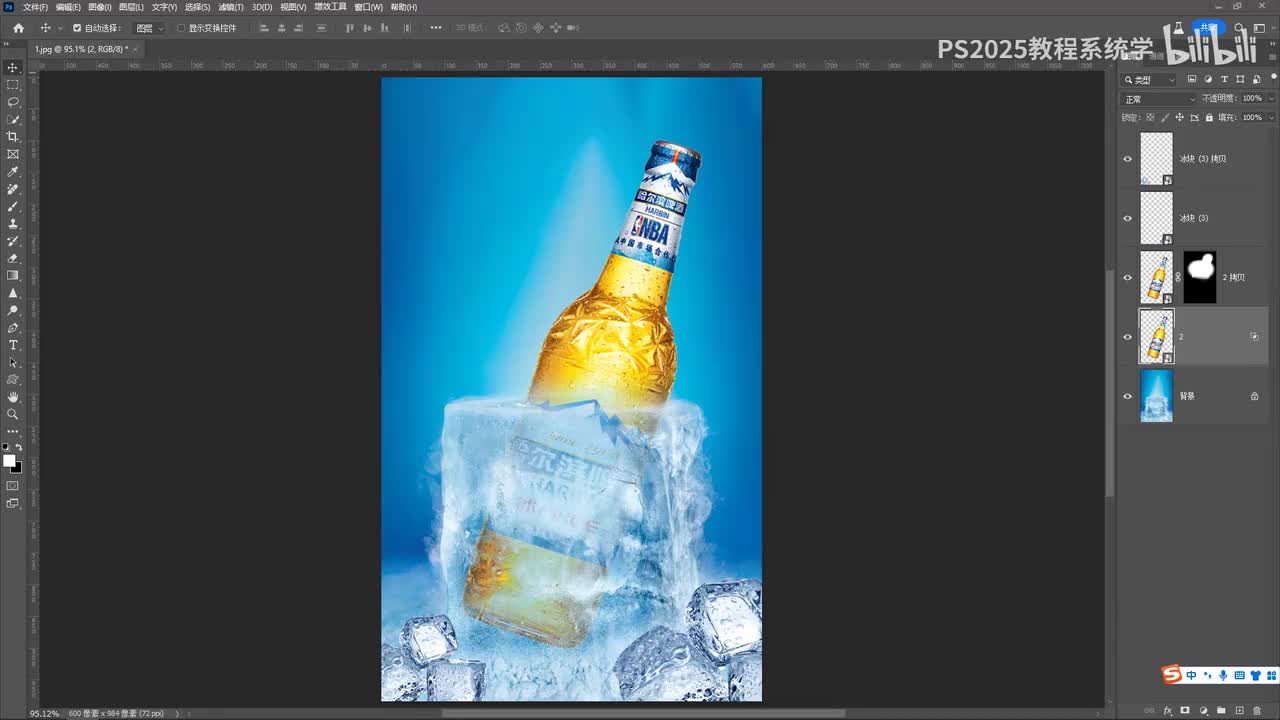Select the Crop tool
The height and width of the screenshot is (720, 1280).
point(13,137)
